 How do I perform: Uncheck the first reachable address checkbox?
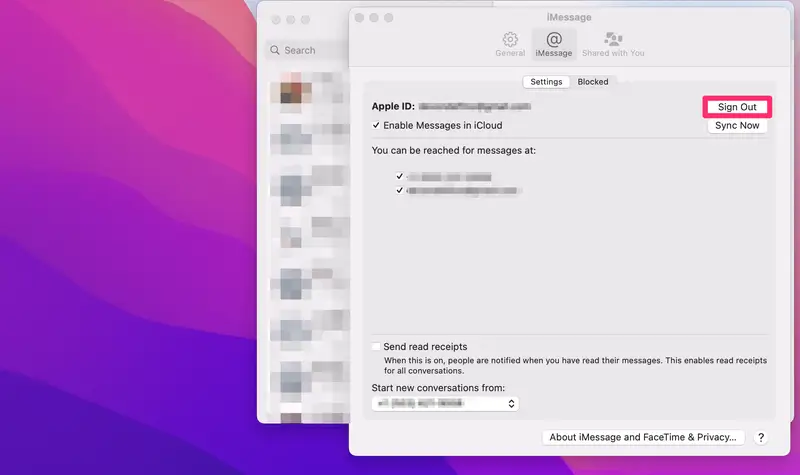tap(399, 176)
